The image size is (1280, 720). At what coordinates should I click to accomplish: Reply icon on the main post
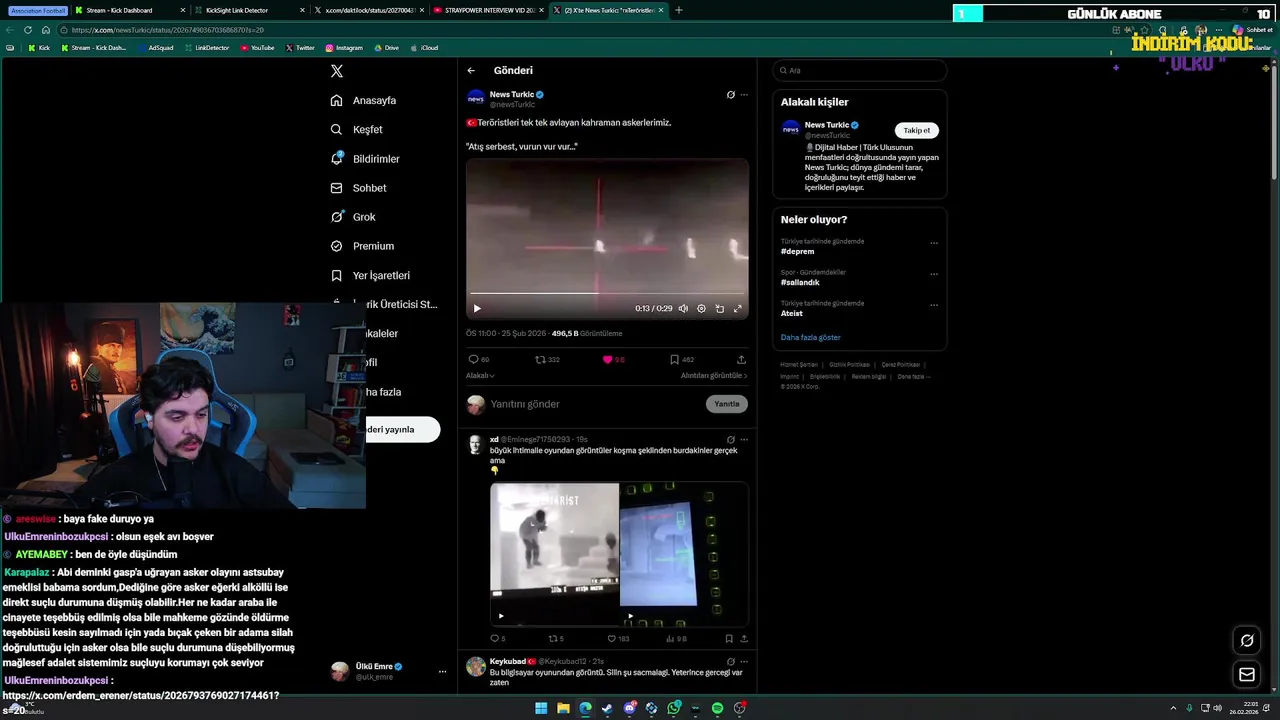click(x=474, y=359)
